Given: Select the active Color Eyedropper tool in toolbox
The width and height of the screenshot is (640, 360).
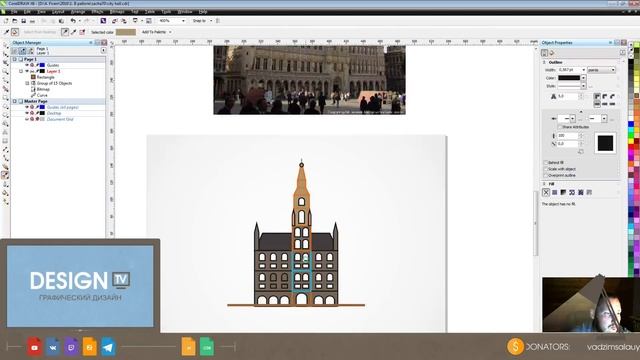Looking at the screenshot, I should pos(5,175).
